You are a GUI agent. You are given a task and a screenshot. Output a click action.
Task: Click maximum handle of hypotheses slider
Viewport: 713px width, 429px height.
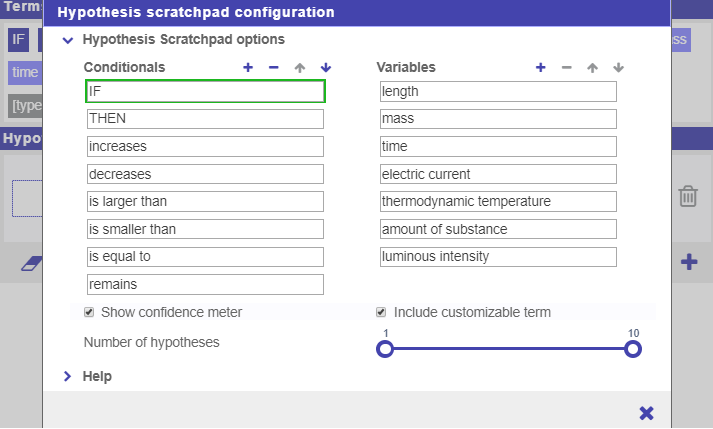pos(632,349)
